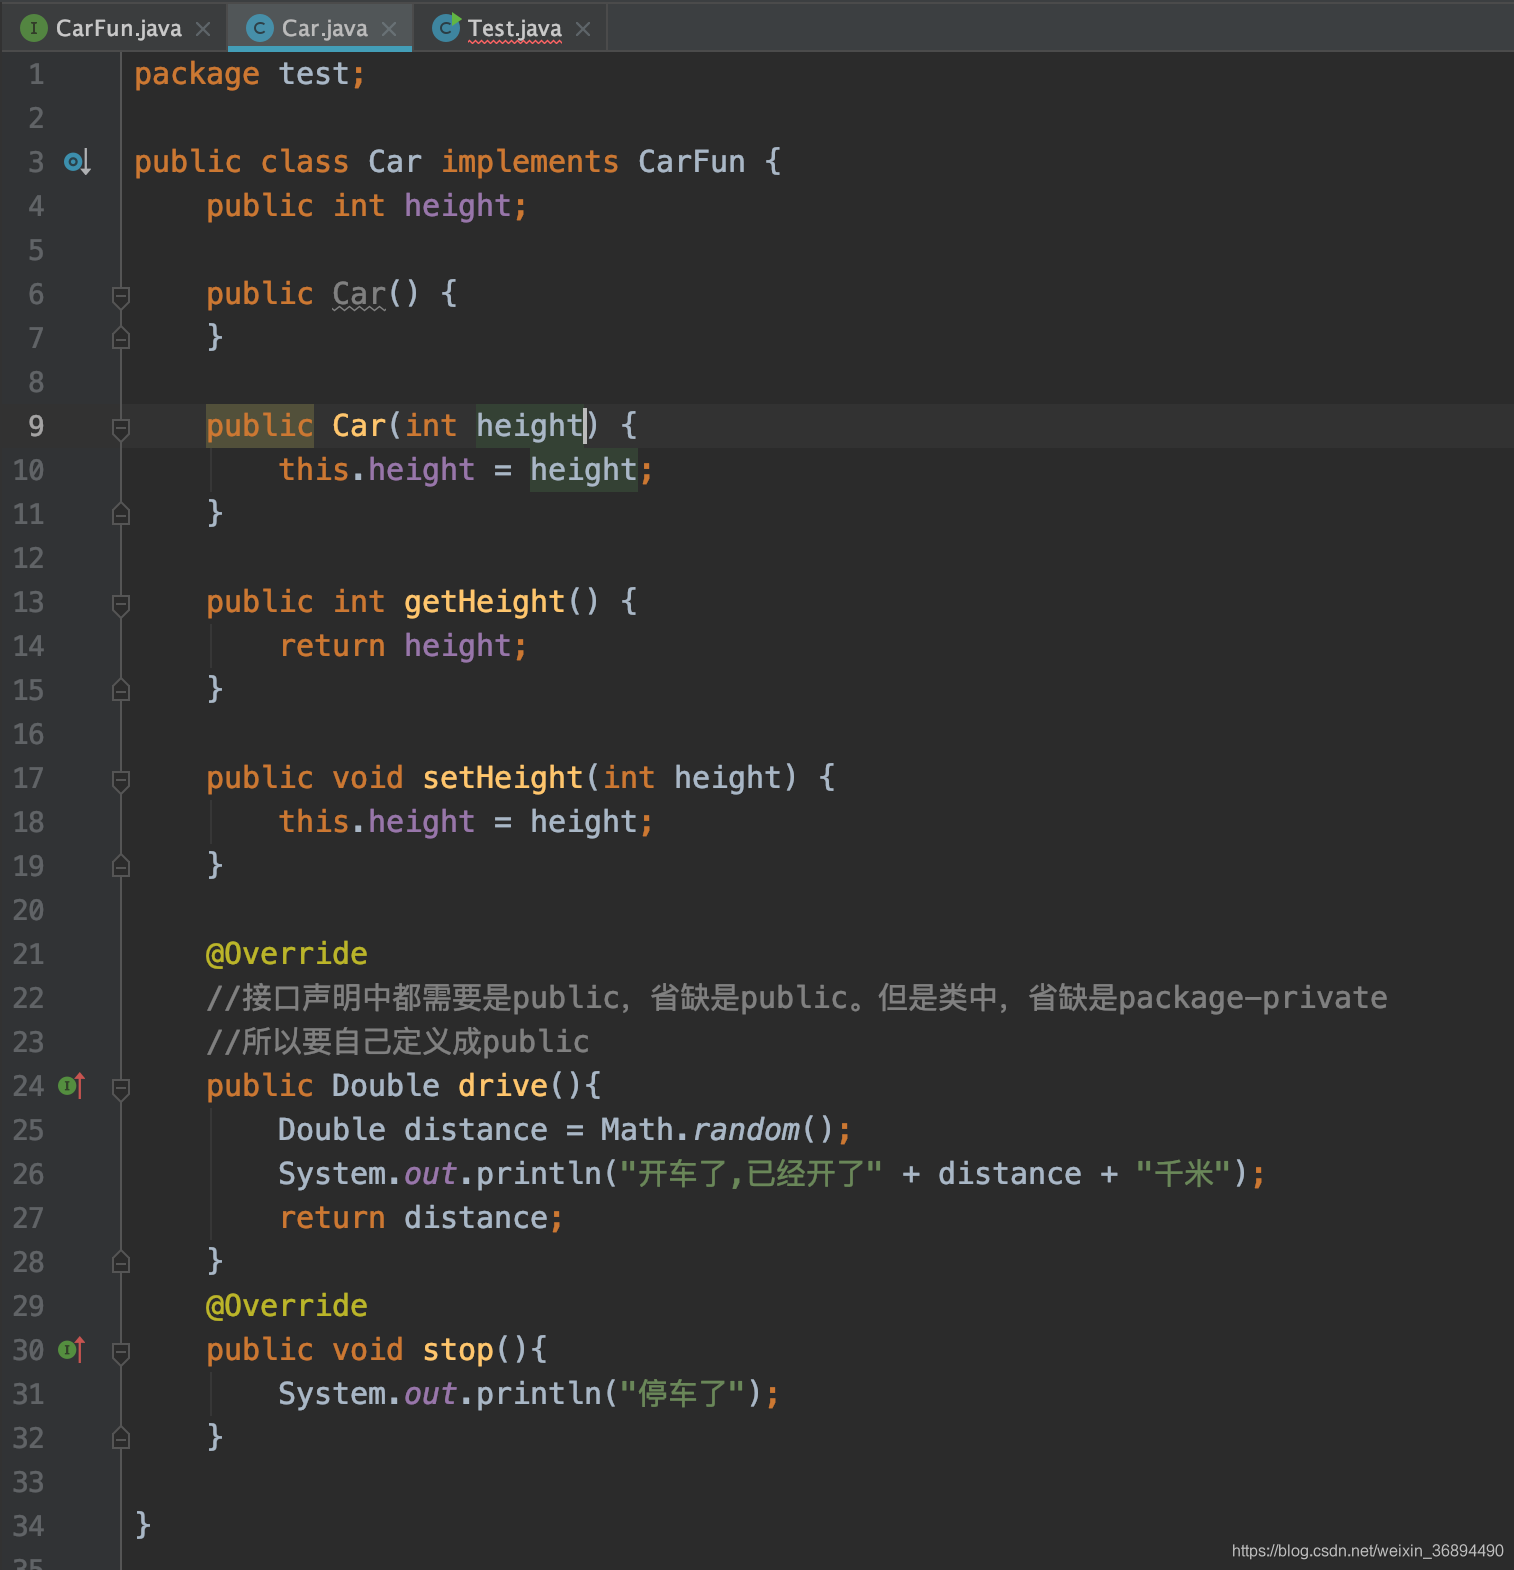Collapse the Car() constructor fold on line 6
The width and height of the screenshot is (1514, 1570).
121,296
